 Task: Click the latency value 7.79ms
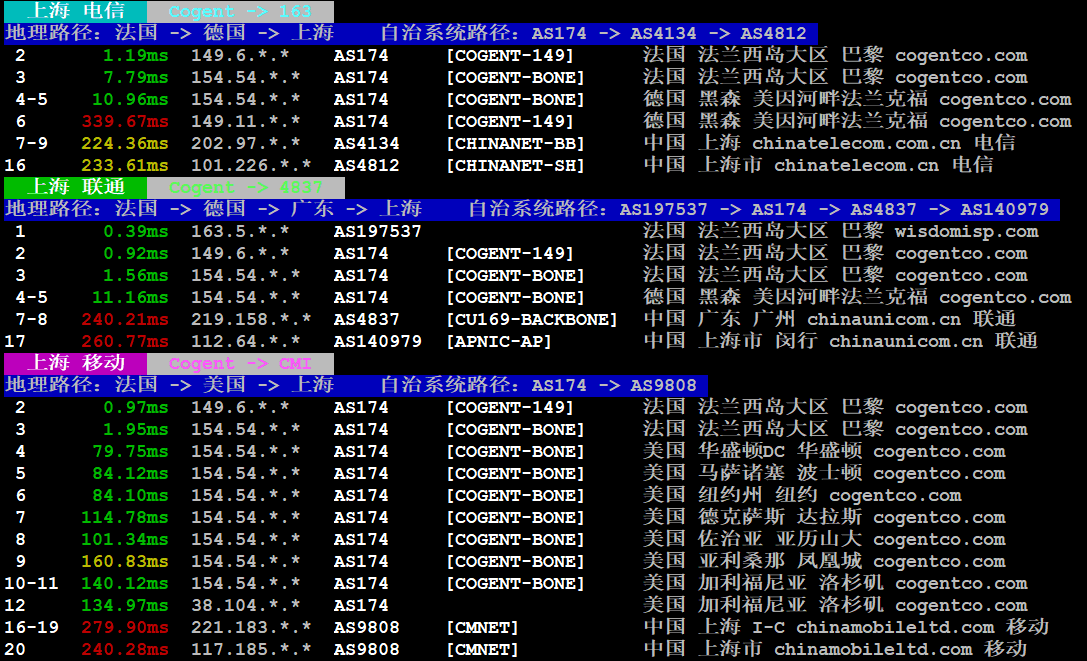[x=136, y=78]
